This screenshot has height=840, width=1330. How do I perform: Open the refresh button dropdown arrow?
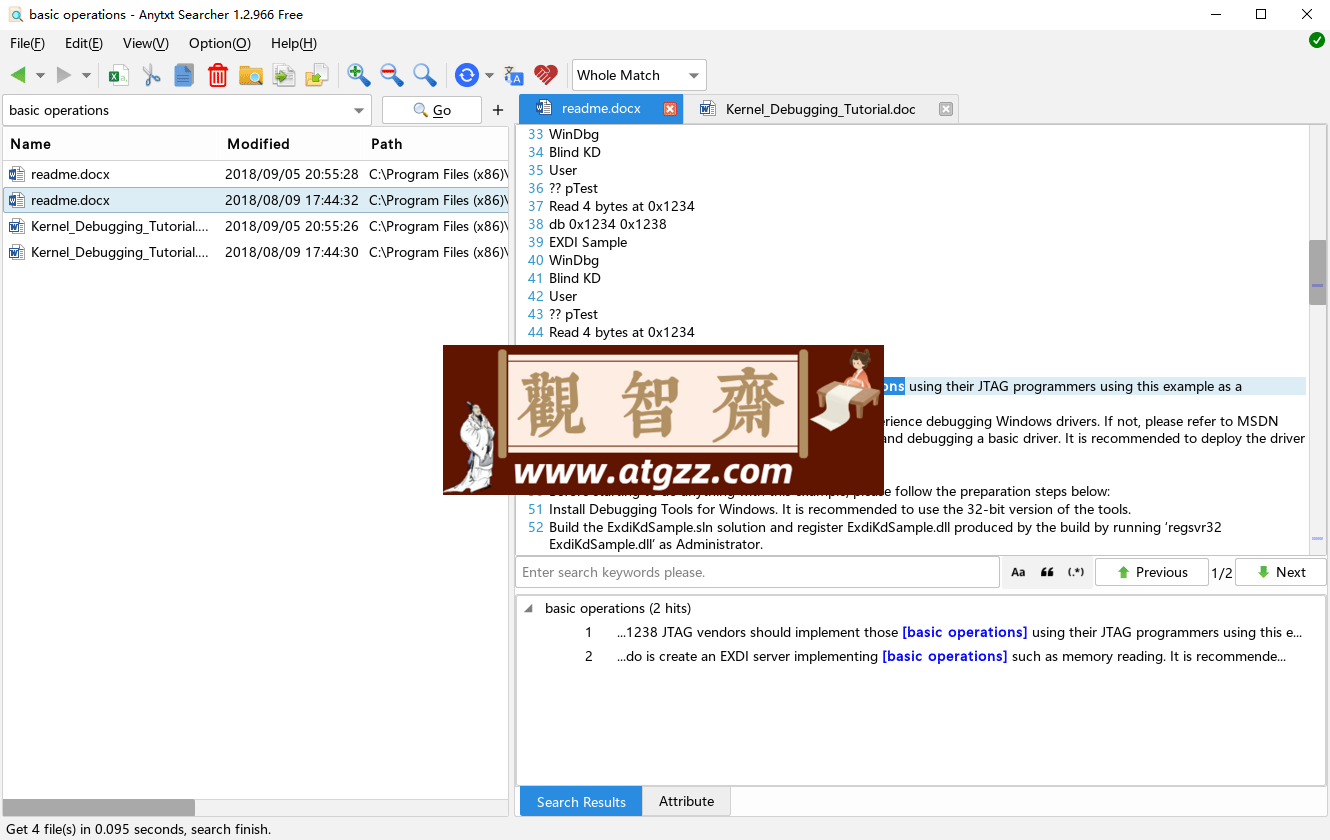coord(489,75)
